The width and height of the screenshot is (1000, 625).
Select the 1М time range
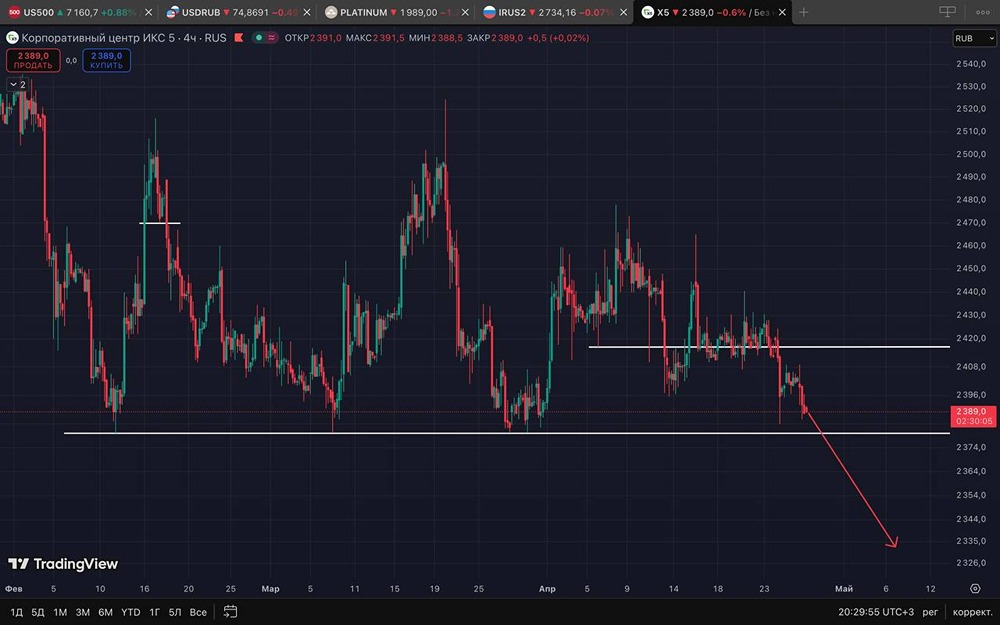click(x=60, y=612)
